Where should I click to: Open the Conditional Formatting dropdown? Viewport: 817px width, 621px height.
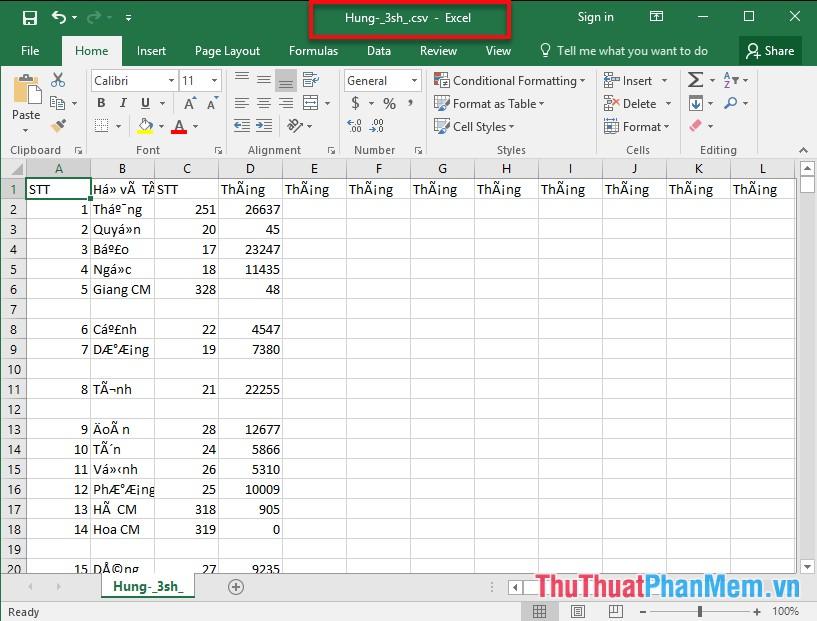[x=510, y=80]
